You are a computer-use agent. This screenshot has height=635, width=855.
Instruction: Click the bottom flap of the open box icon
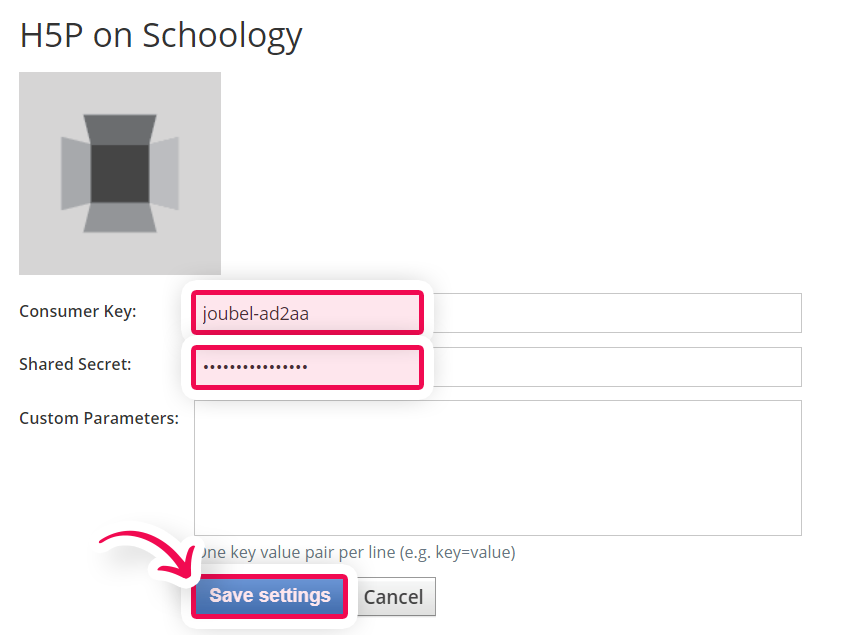(x=120, y=217)
